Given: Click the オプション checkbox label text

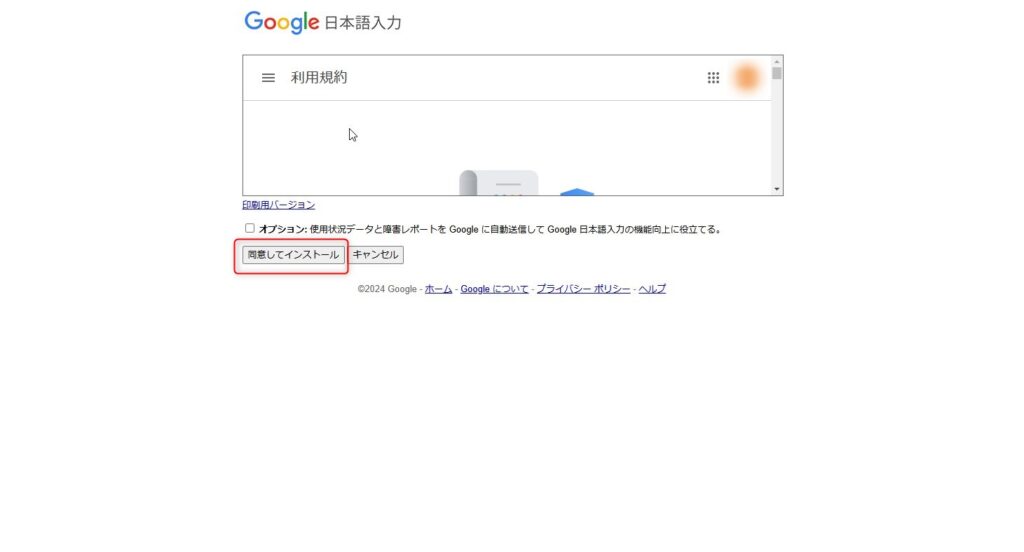Looking at the screenshot, I should (x=490, y=229).
